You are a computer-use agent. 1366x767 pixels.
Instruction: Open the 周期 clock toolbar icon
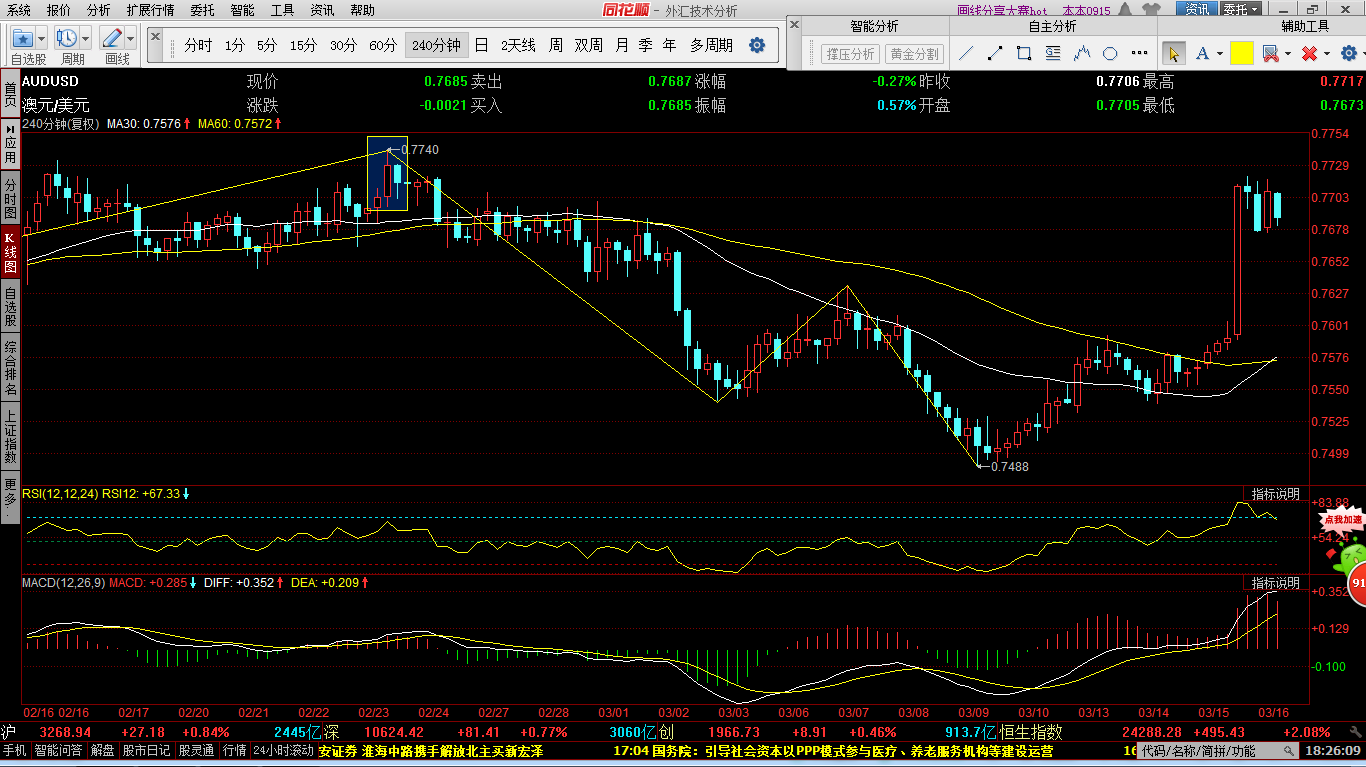click(68, 38)
